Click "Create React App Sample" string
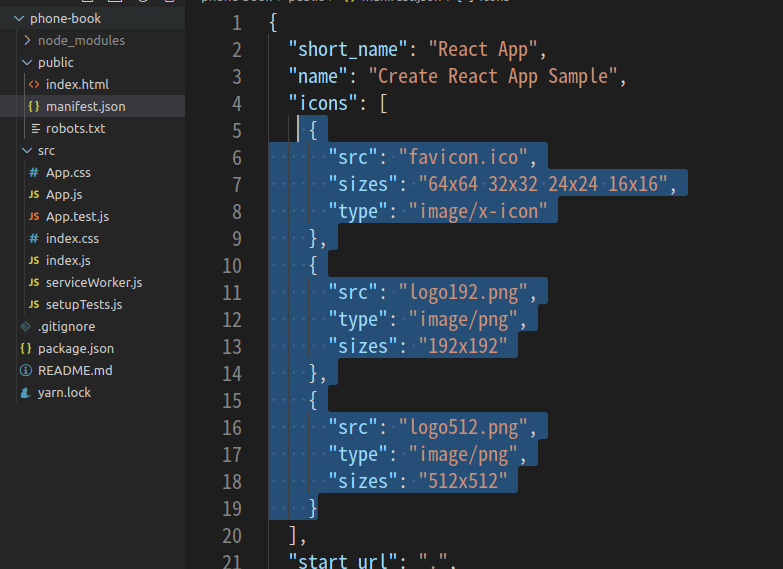This screenshot has height=569, width=783. (x=493, y=77)
